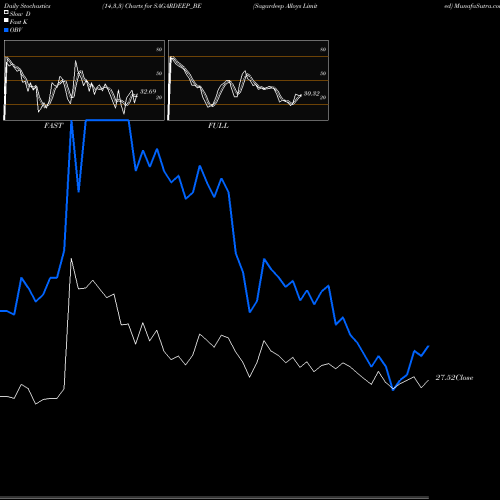Click the 50 level label in FULL chart
The height and width of the screenshot is (500, 500).
point(323,73)
